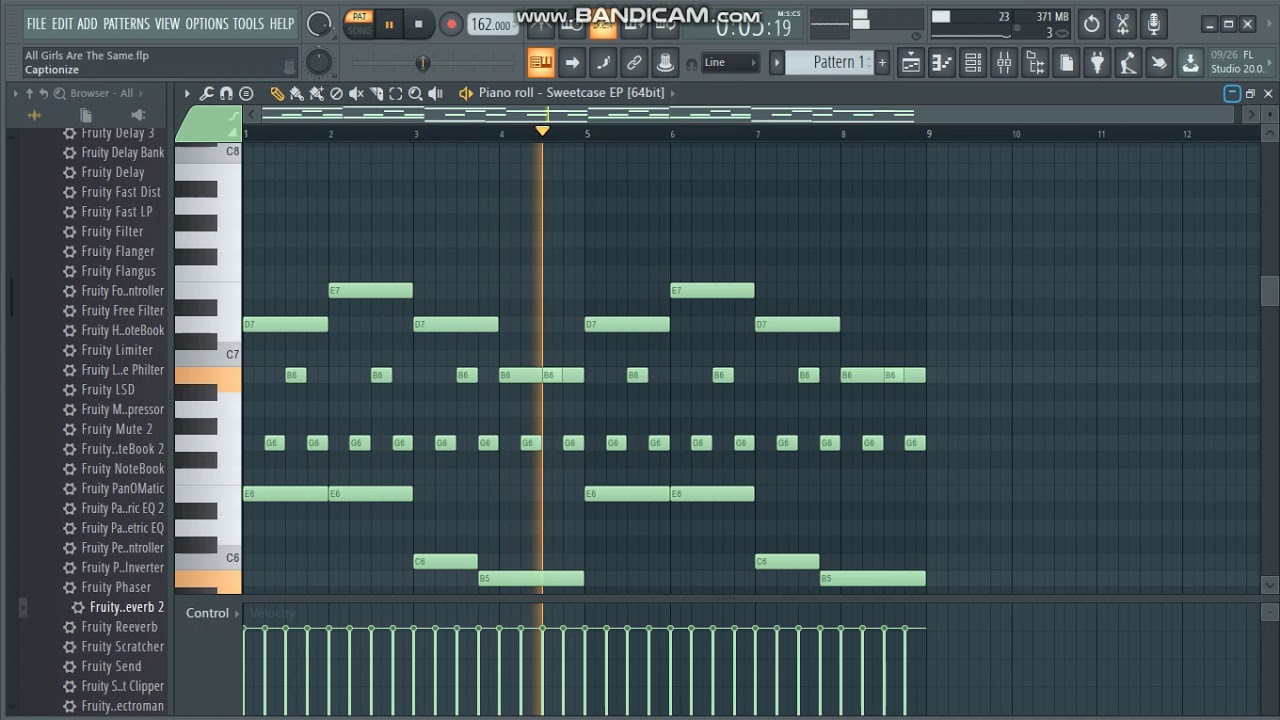Select the Draw pencil tool in piano roll
The image size is (1280, 720).
(x=277, y=93)
